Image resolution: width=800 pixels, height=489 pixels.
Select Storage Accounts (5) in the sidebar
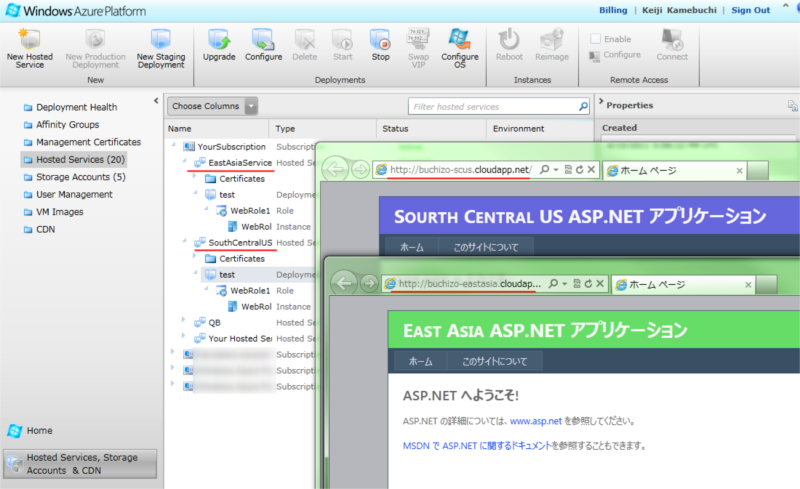pos(80,177)
